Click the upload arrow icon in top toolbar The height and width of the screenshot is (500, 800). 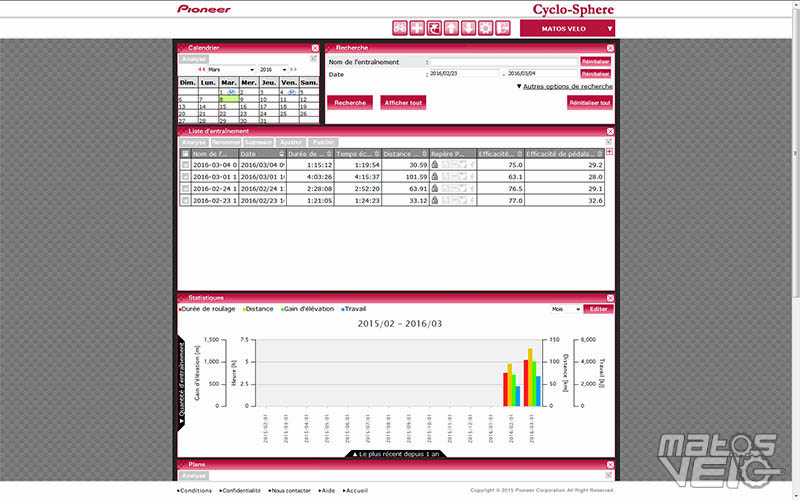(x=452, y=28)
